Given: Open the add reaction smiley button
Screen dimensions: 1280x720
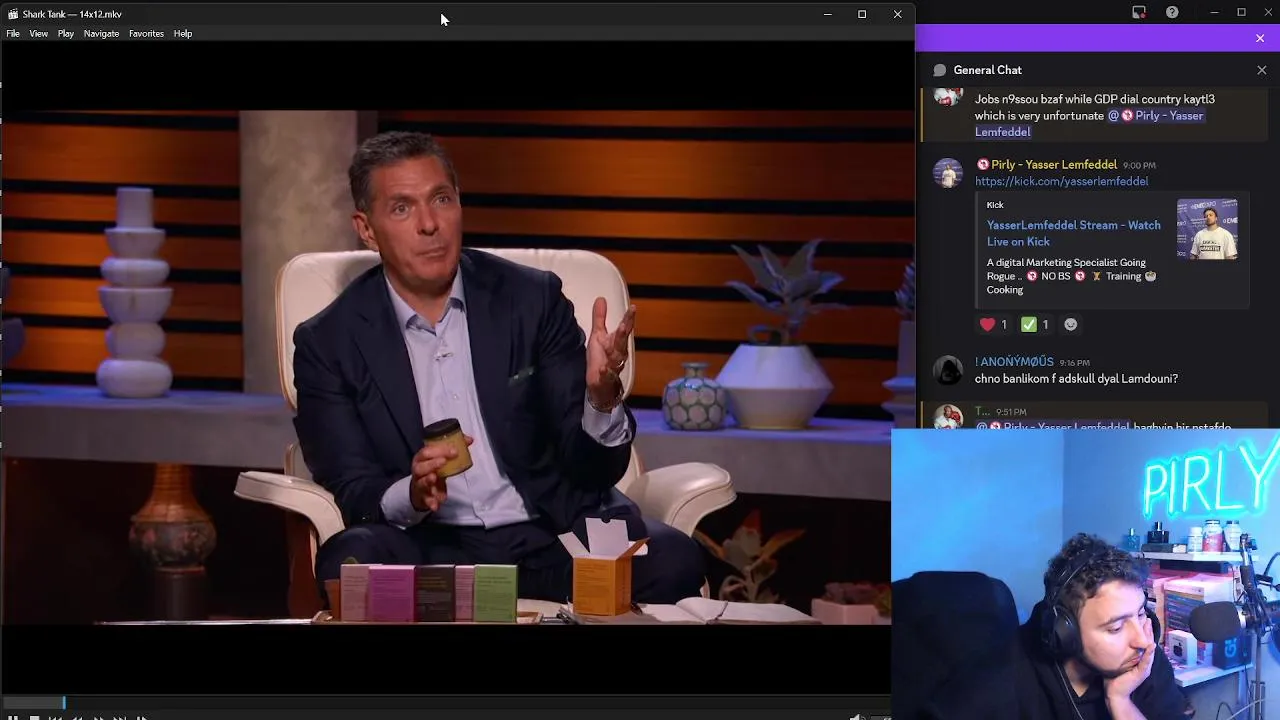Looking at the screenshot, I should (x=1071, y=324).
